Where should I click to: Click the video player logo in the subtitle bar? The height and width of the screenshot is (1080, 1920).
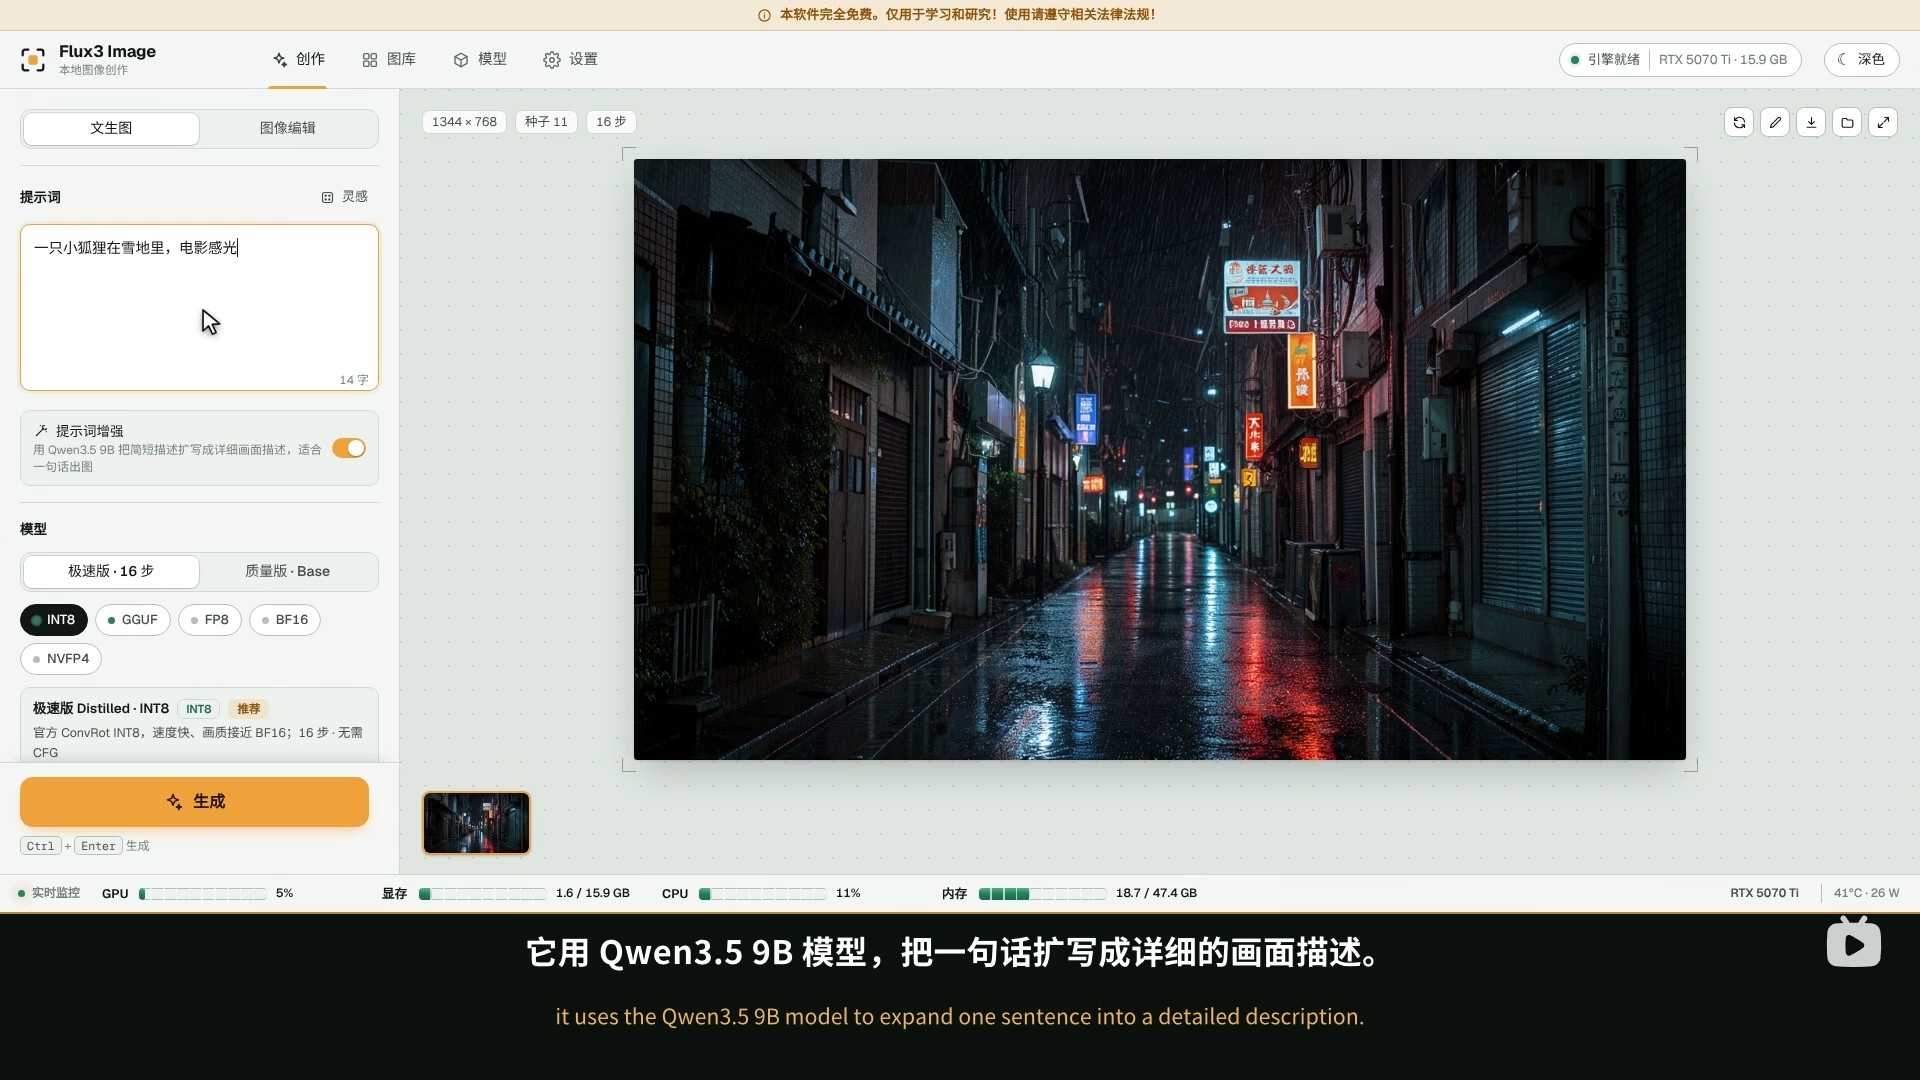tap(1853, 943)
